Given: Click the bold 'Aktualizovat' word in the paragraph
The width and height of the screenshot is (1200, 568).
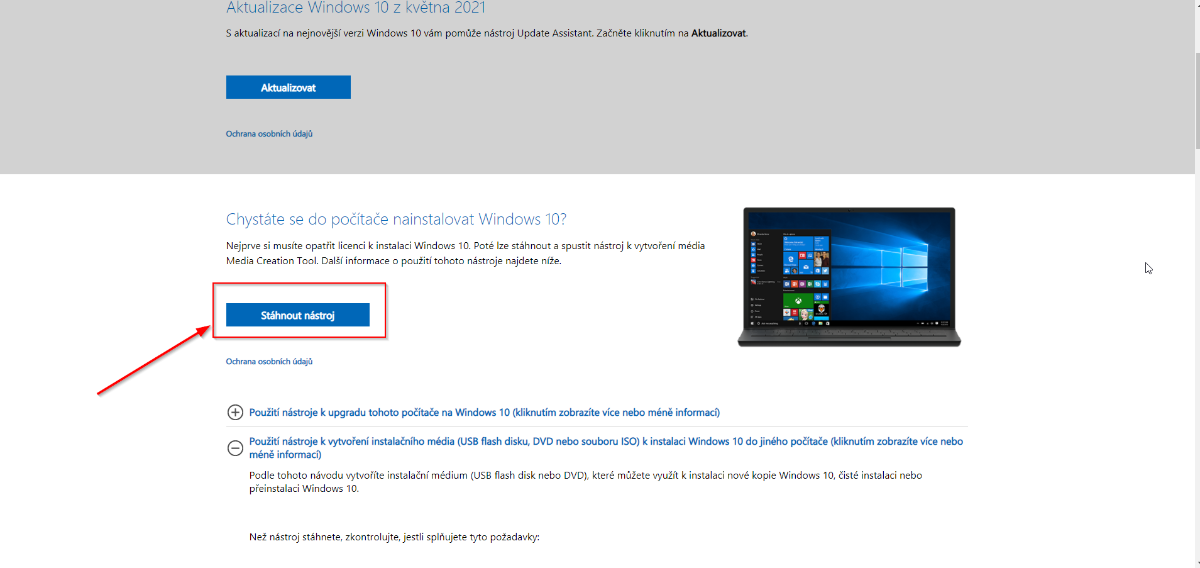Looking at the screenshot, I should 718,33.
